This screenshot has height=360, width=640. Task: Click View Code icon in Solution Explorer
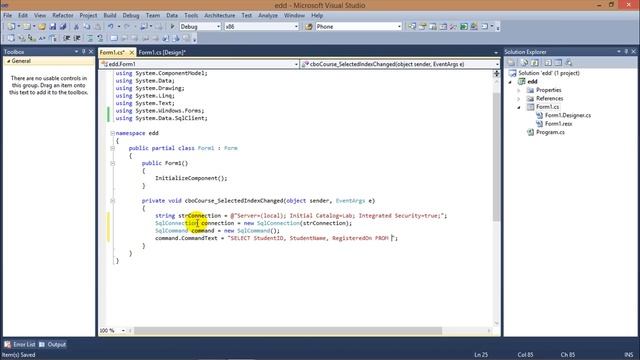[548, 62]
